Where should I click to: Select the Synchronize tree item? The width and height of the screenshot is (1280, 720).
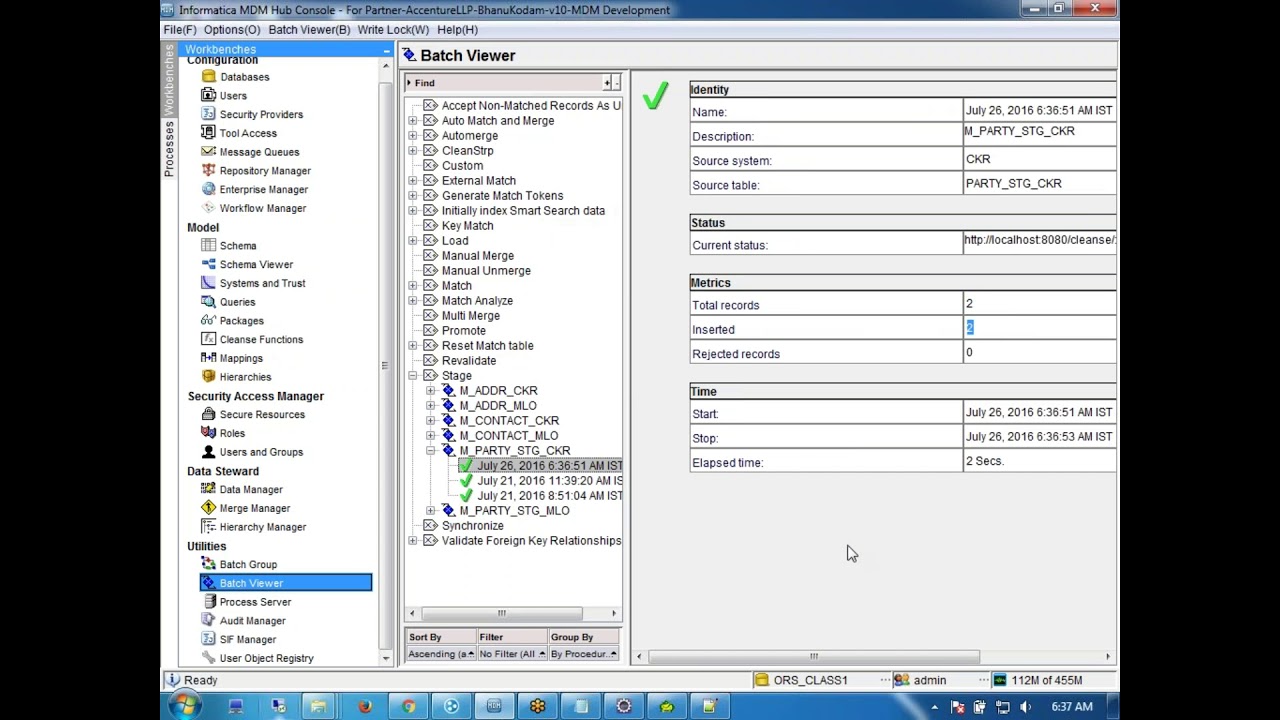click(x=472, y=526)
